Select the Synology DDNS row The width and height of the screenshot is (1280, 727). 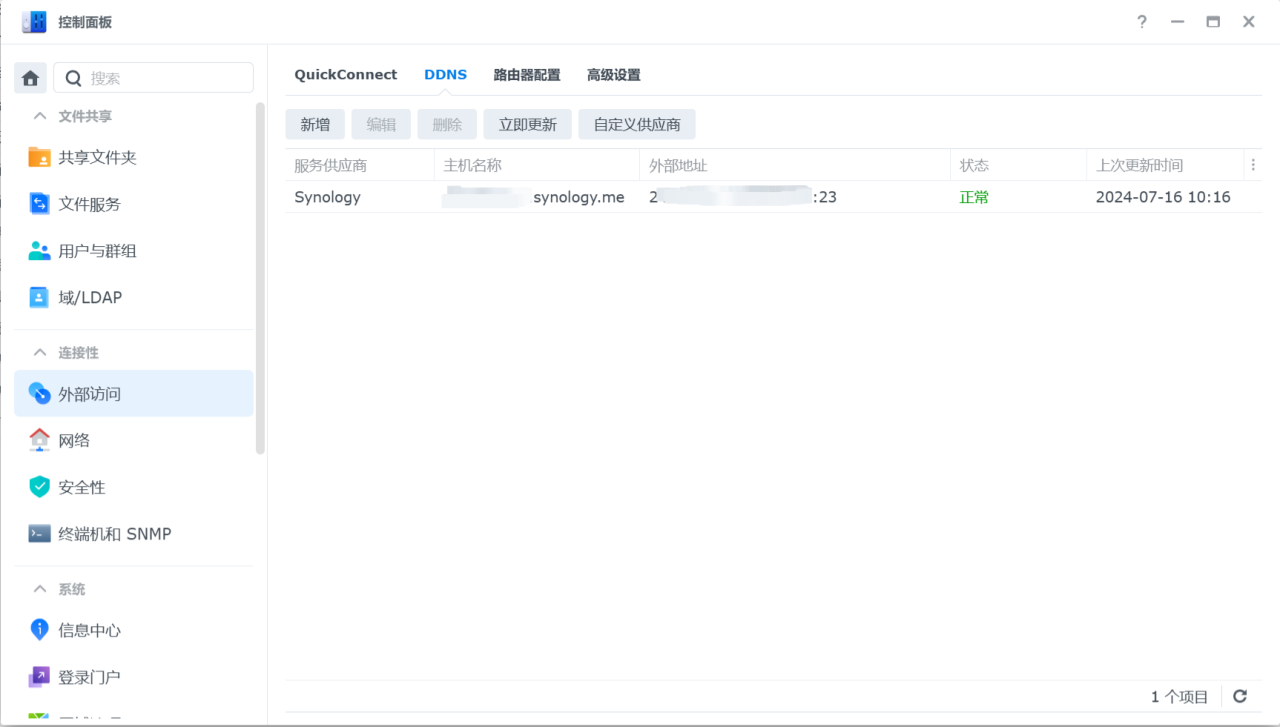point(774,197)
